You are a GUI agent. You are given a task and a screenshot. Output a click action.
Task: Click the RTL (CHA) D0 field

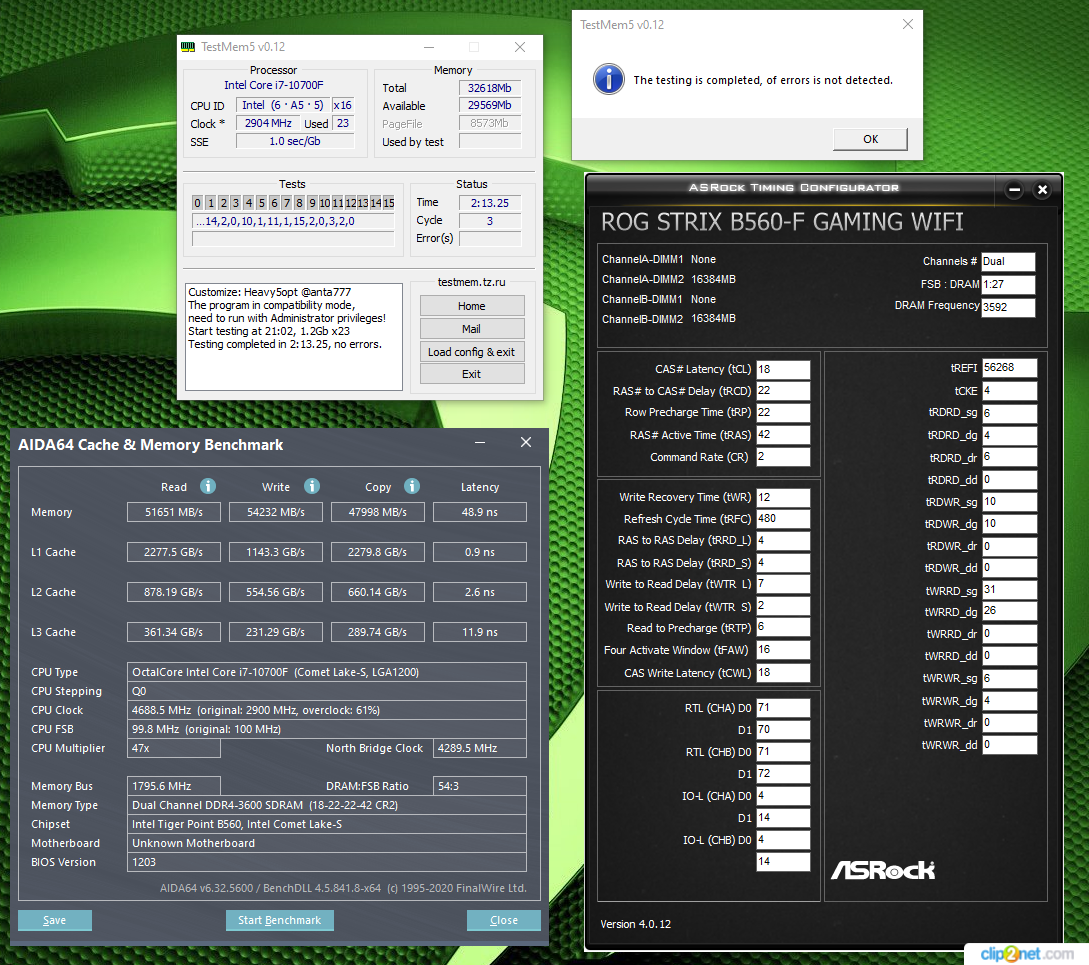click(x=783, y=707)
